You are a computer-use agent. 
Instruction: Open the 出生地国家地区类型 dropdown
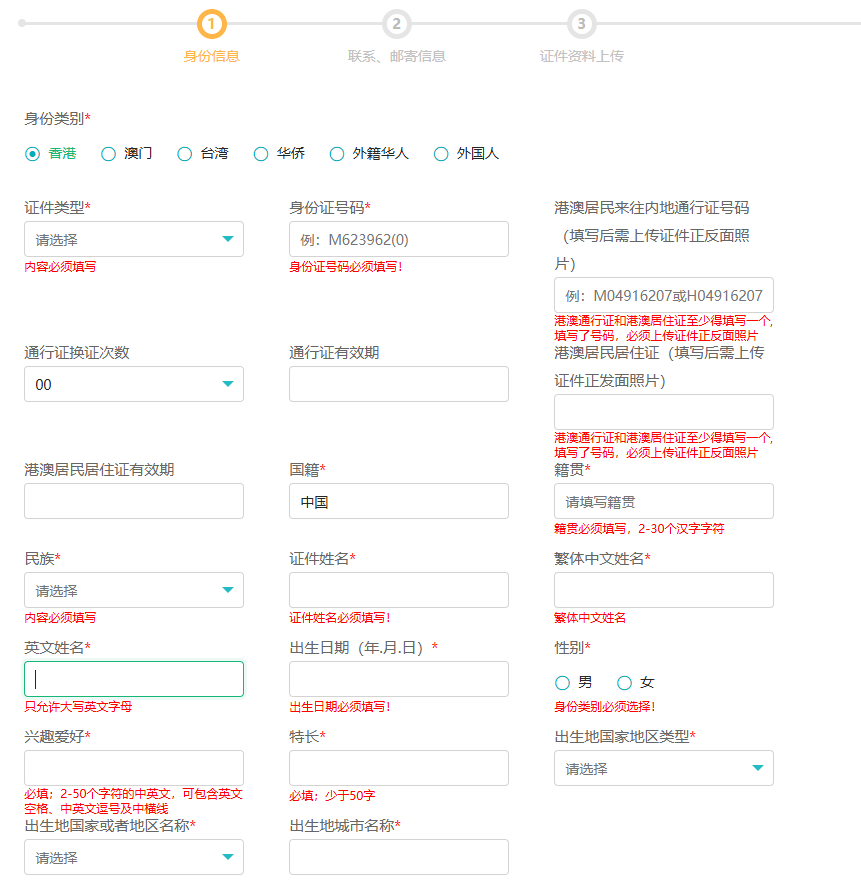pyautogui.click(x=663, y=768)
